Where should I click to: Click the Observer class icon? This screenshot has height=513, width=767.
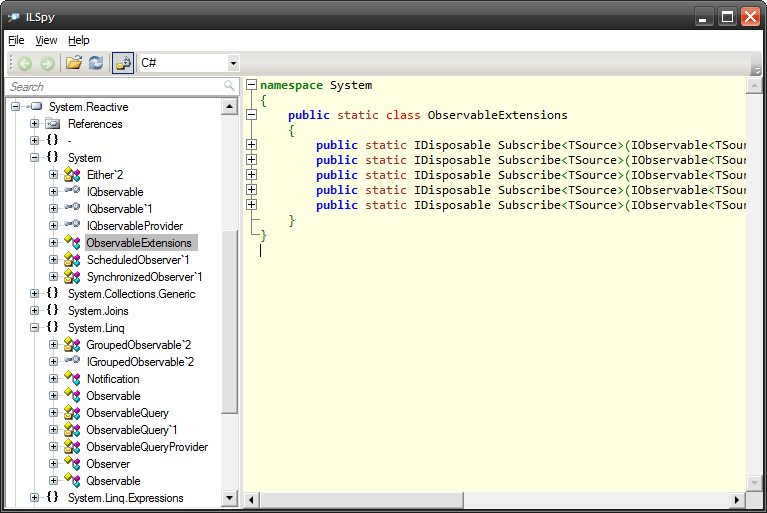coord(72,464)
